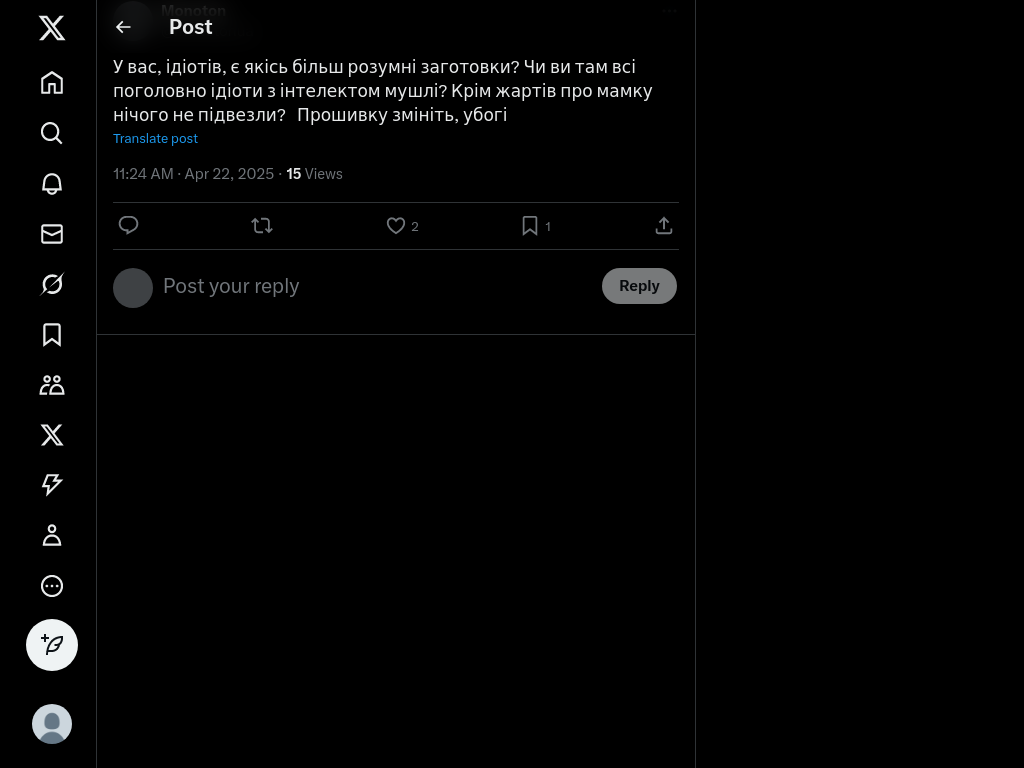Open Profile in the sidebar
The image size is (1024, 768).
point(52,536)
